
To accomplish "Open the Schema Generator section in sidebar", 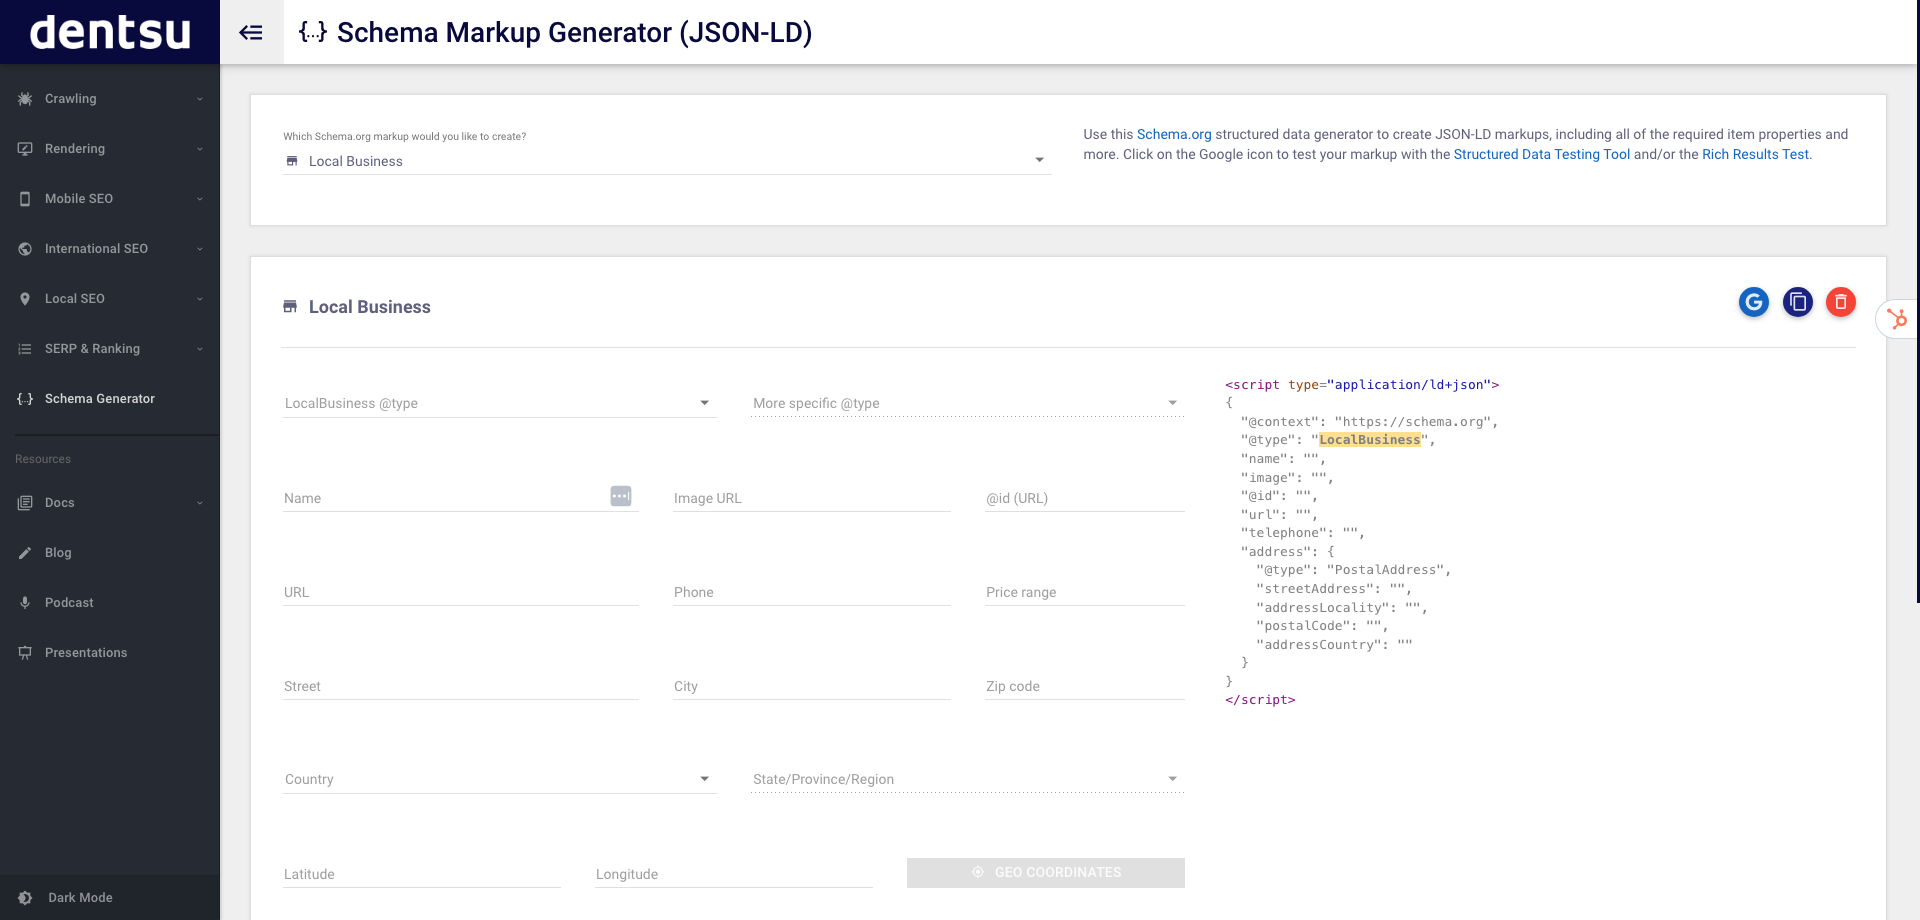I will pos(100,398).
